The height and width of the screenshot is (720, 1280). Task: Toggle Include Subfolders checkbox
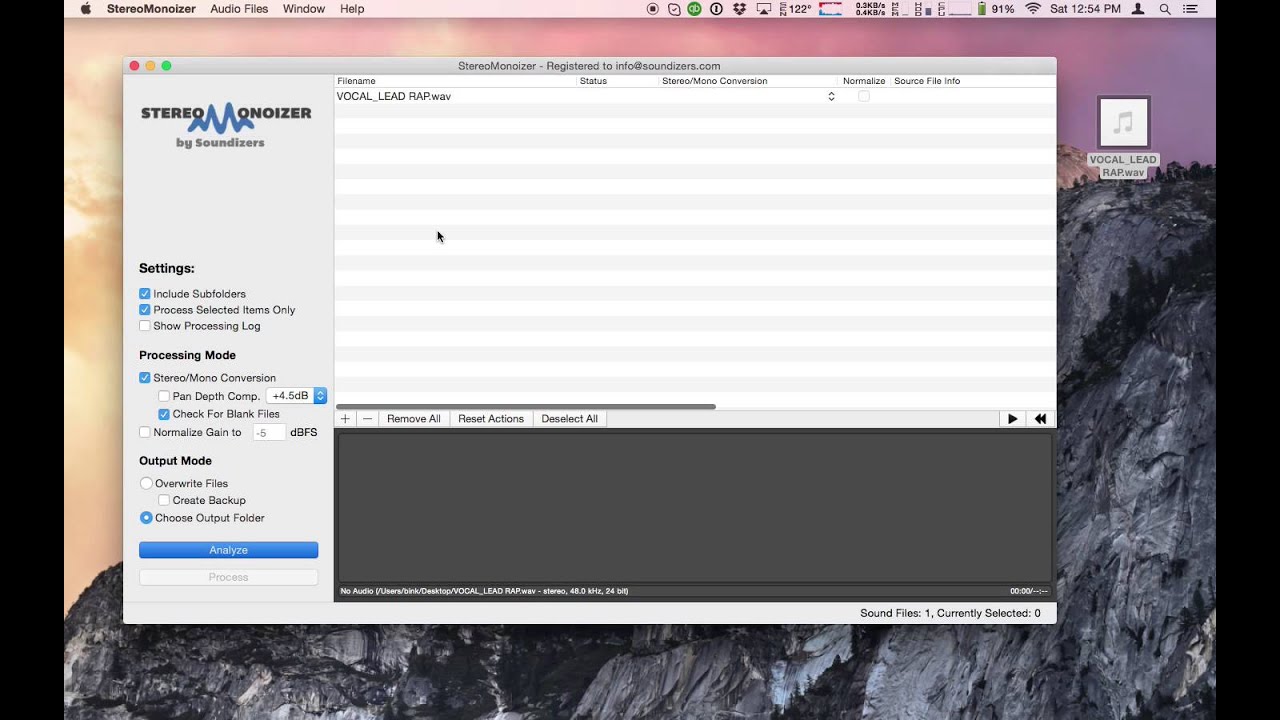145,294
